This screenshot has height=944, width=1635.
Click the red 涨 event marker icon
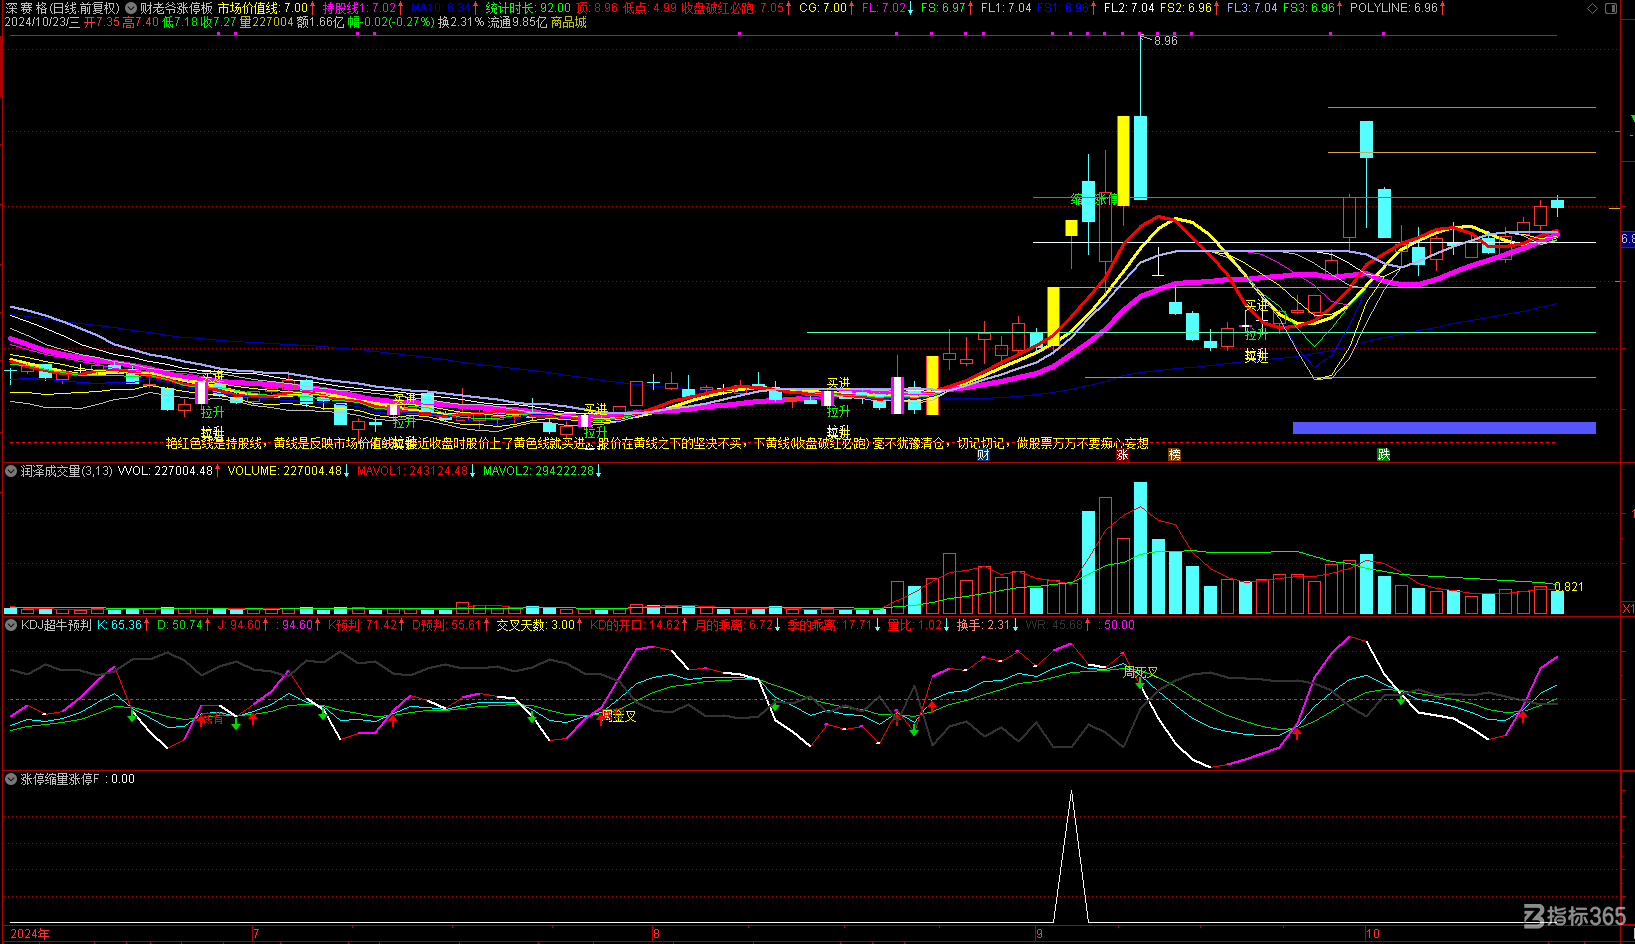tap(1122, 455)
